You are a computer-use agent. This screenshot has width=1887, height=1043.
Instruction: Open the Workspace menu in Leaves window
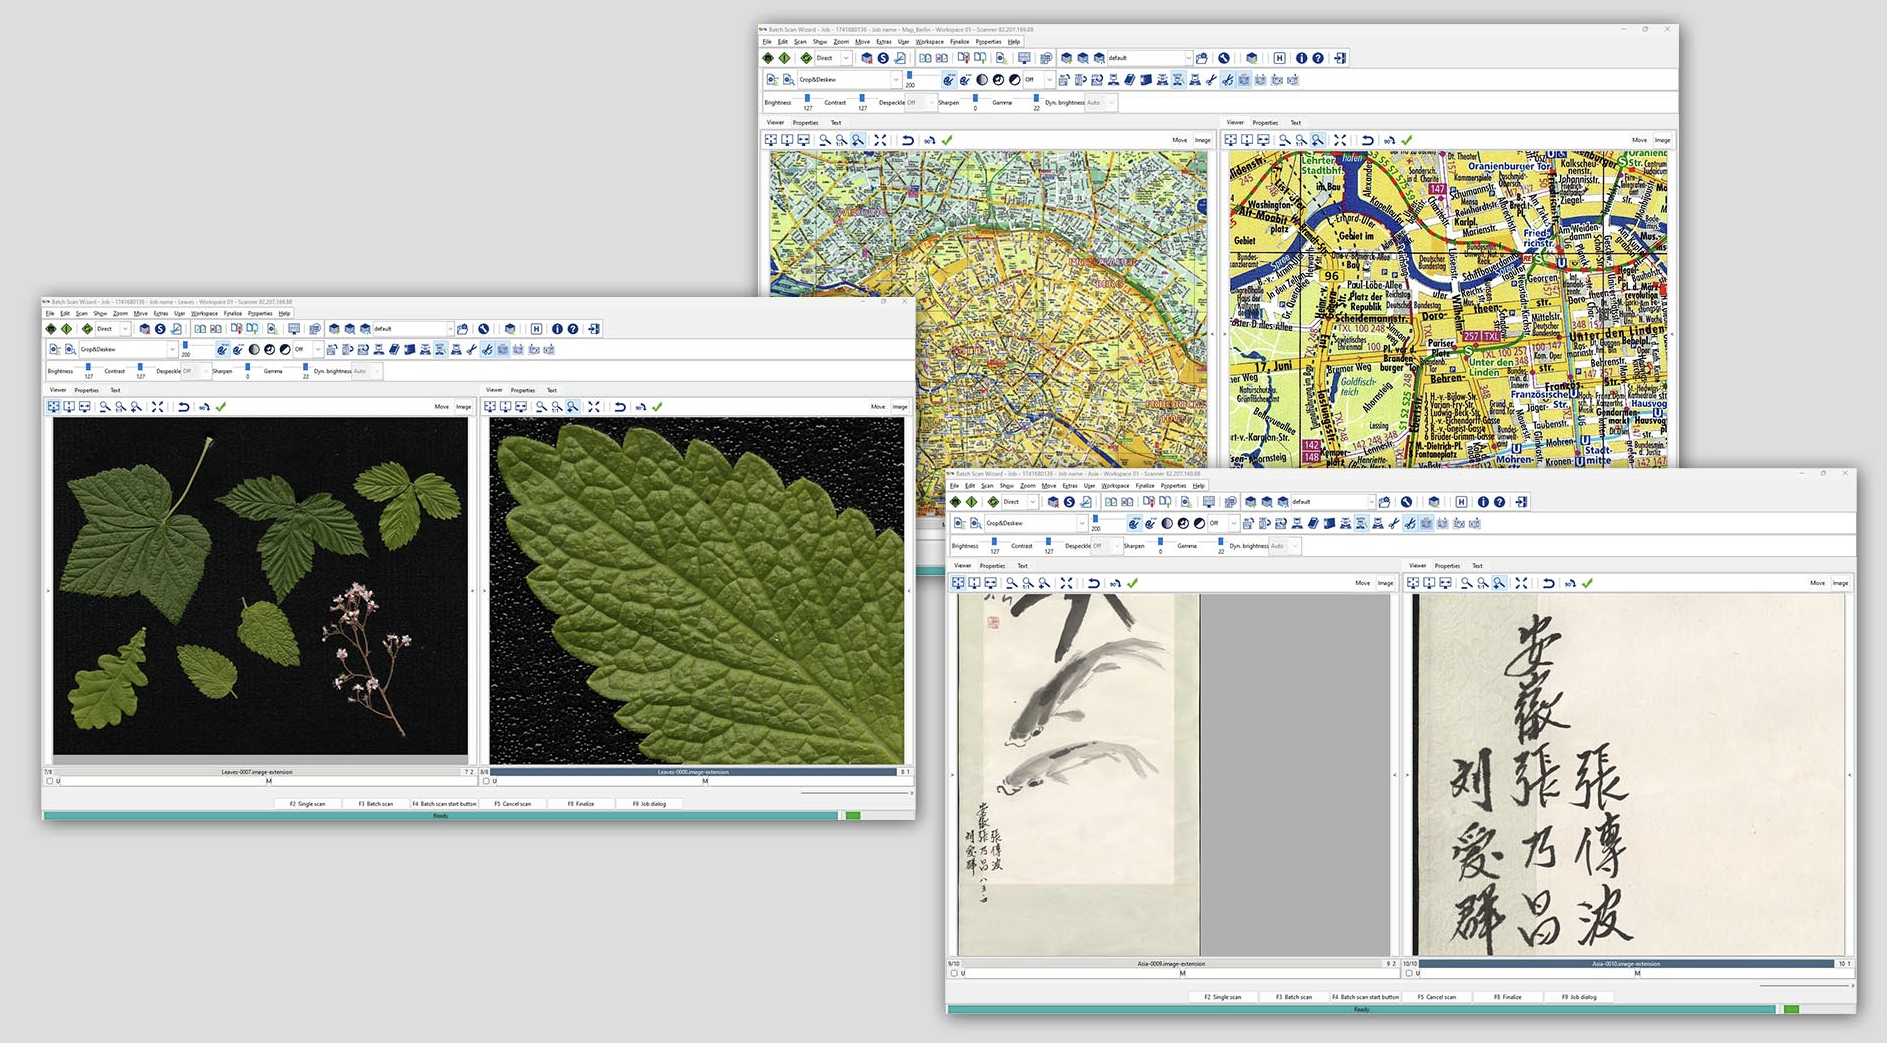tap(204, 314)
